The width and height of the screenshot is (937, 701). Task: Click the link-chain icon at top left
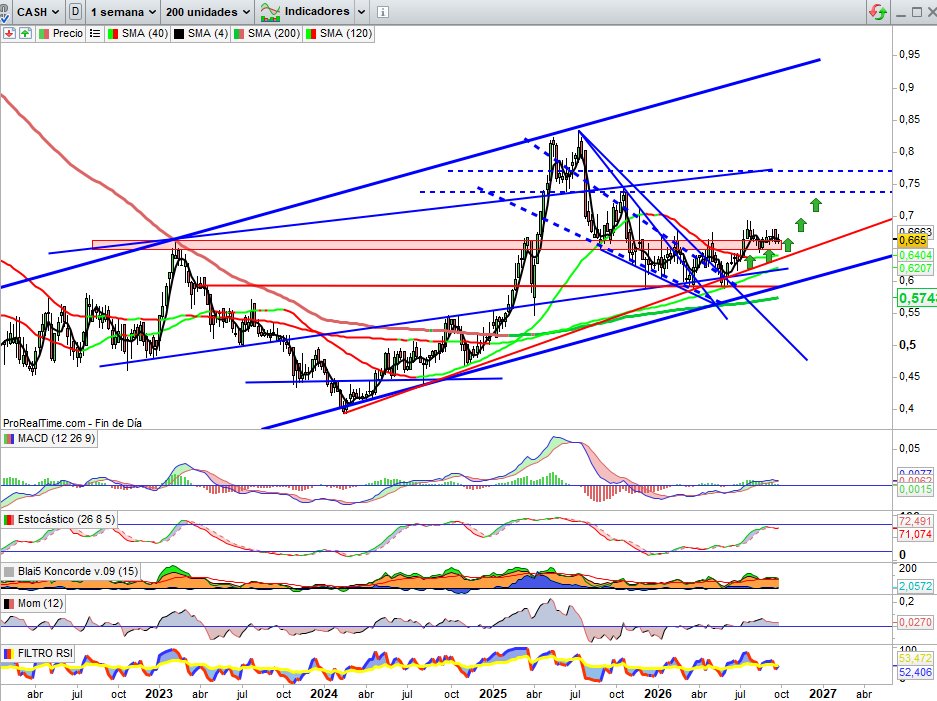[4, 11]
